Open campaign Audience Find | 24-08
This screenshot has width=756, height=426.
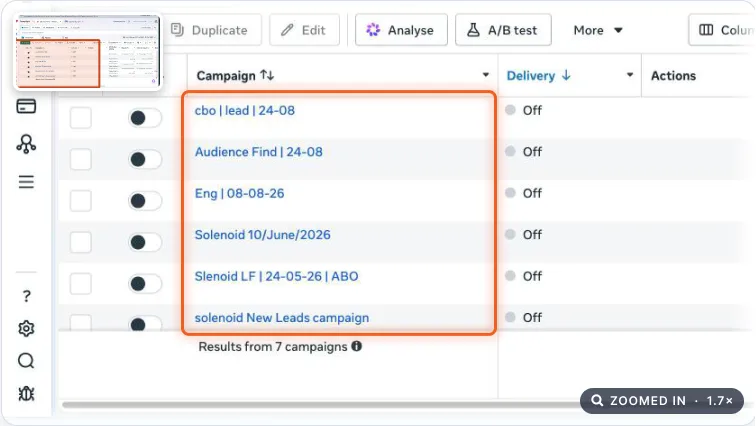[258, 152]
